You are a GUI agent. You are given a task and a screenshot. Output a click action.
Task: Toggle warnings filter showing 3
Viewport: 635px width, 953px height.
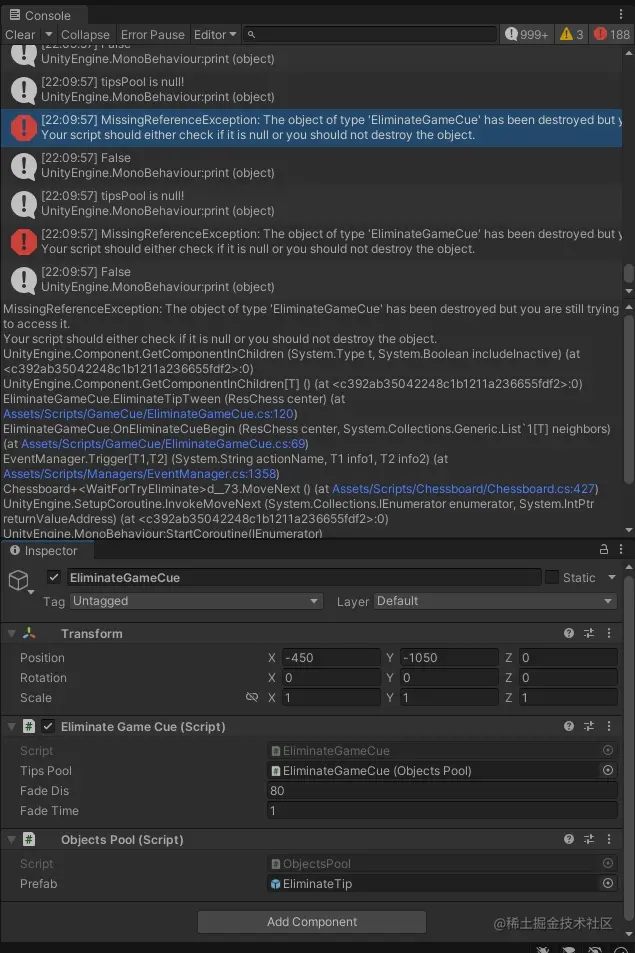click(571, 35)
